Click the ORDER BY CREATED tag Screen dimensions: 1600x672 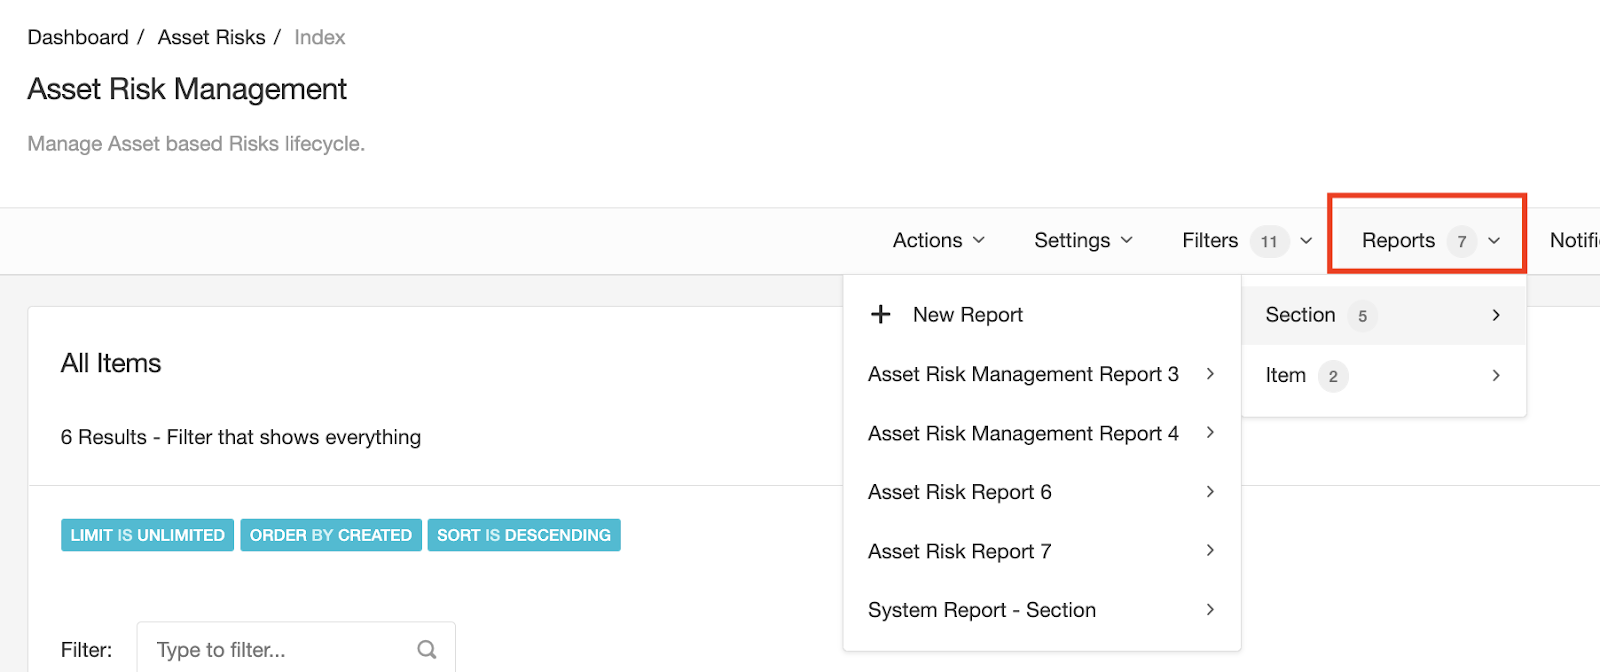click(330, 535)
